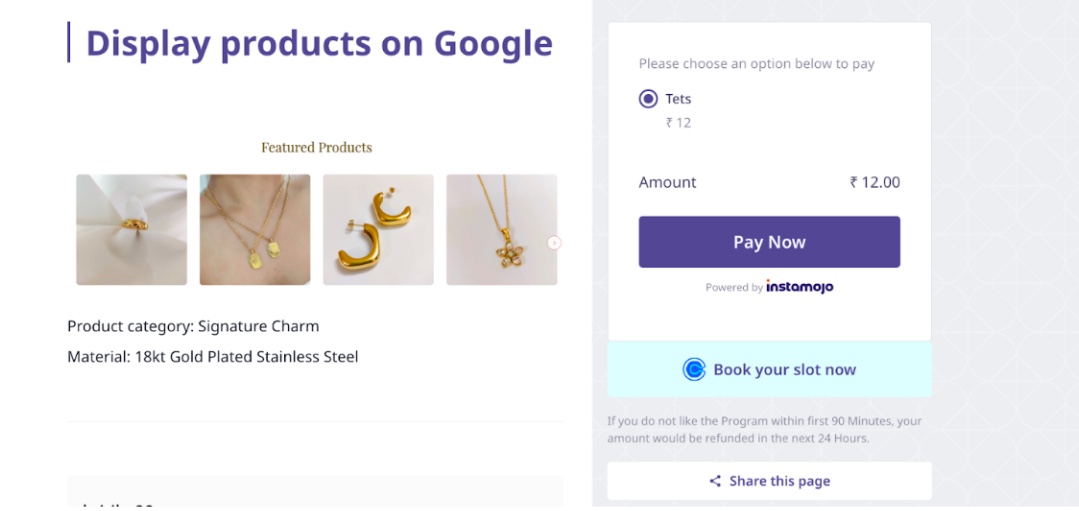The width and height of the screenshot is (1079, 511).
Task: Open the gold ring product thumbnail
Action: click(131, 230)
